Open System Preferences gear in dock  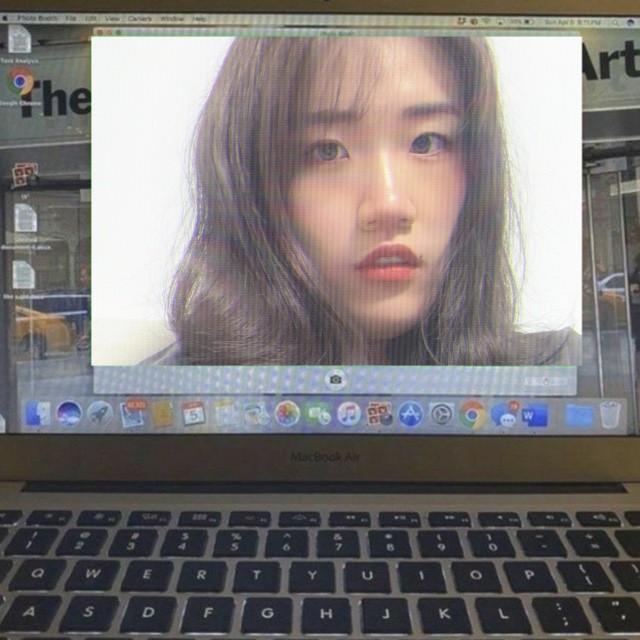click(x=441, y=413)
